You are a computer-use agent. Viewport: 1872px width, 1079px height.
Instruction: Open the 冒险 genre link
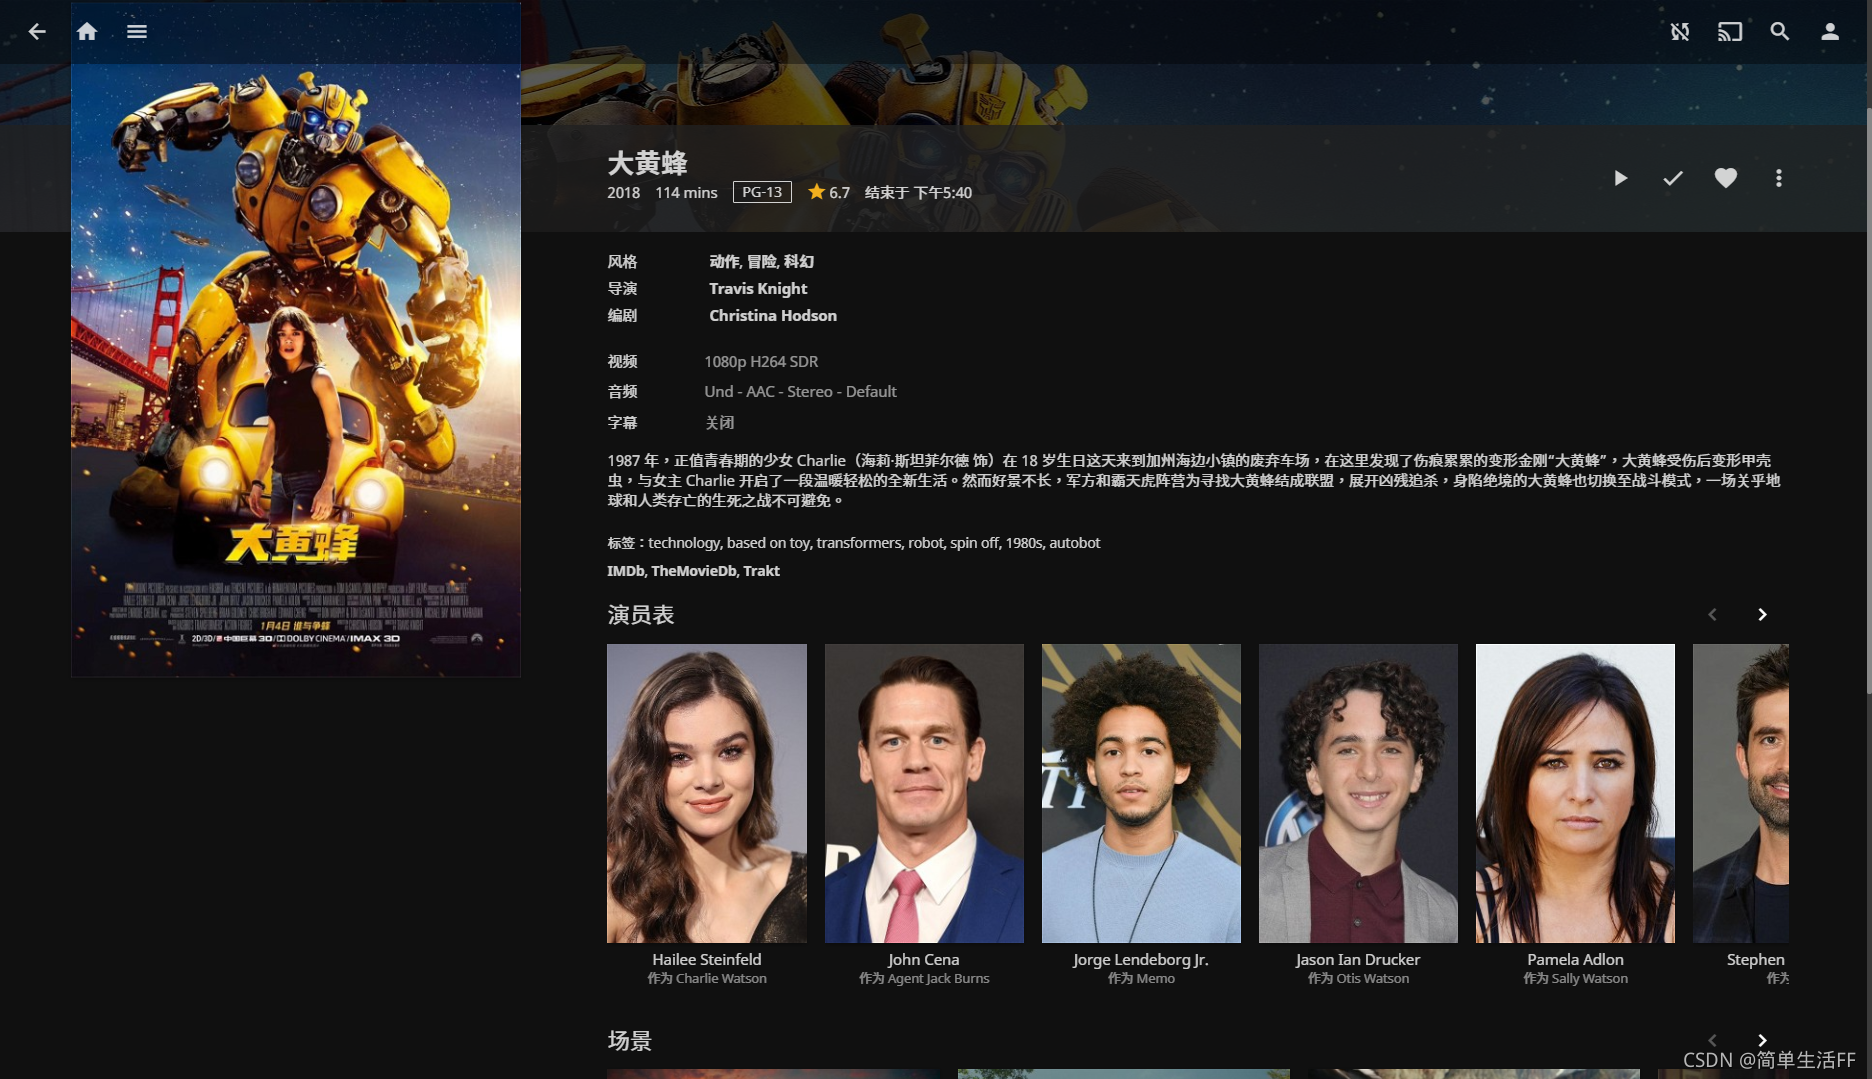click(761, 261)
